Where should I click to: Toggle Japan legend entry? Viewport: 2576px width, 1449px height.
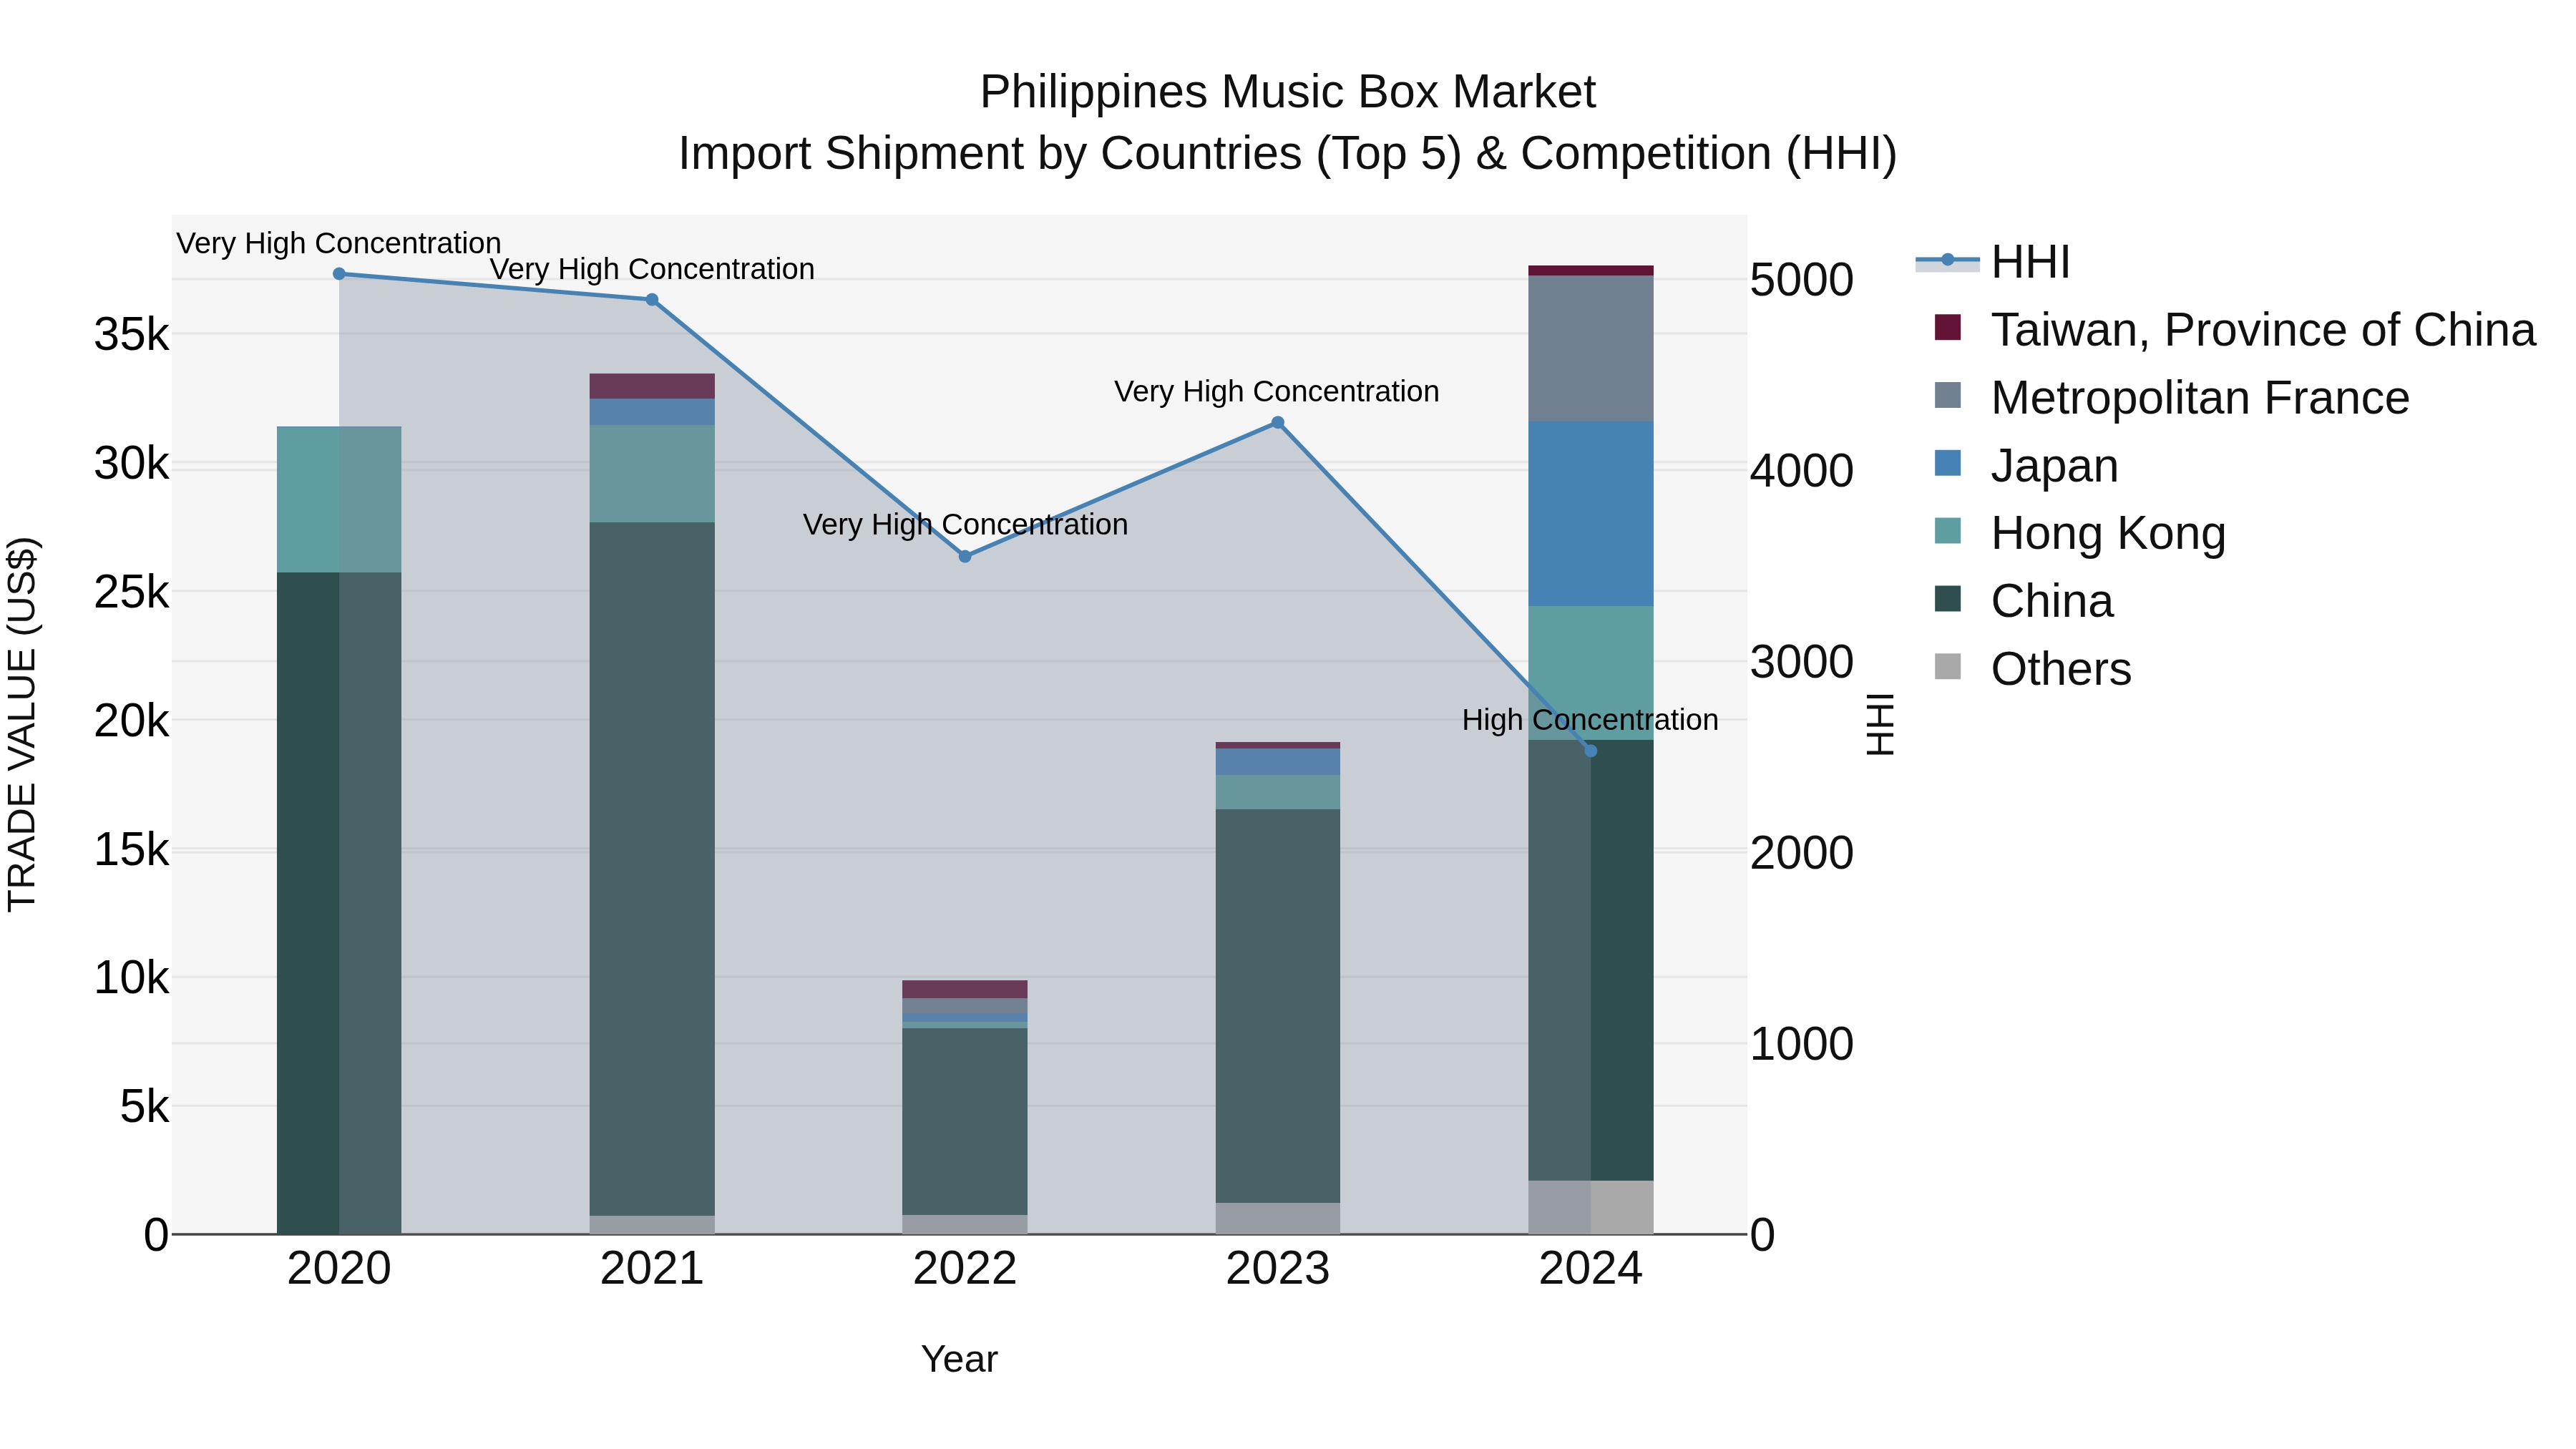pyautogui.click(x=2026, y=465)
